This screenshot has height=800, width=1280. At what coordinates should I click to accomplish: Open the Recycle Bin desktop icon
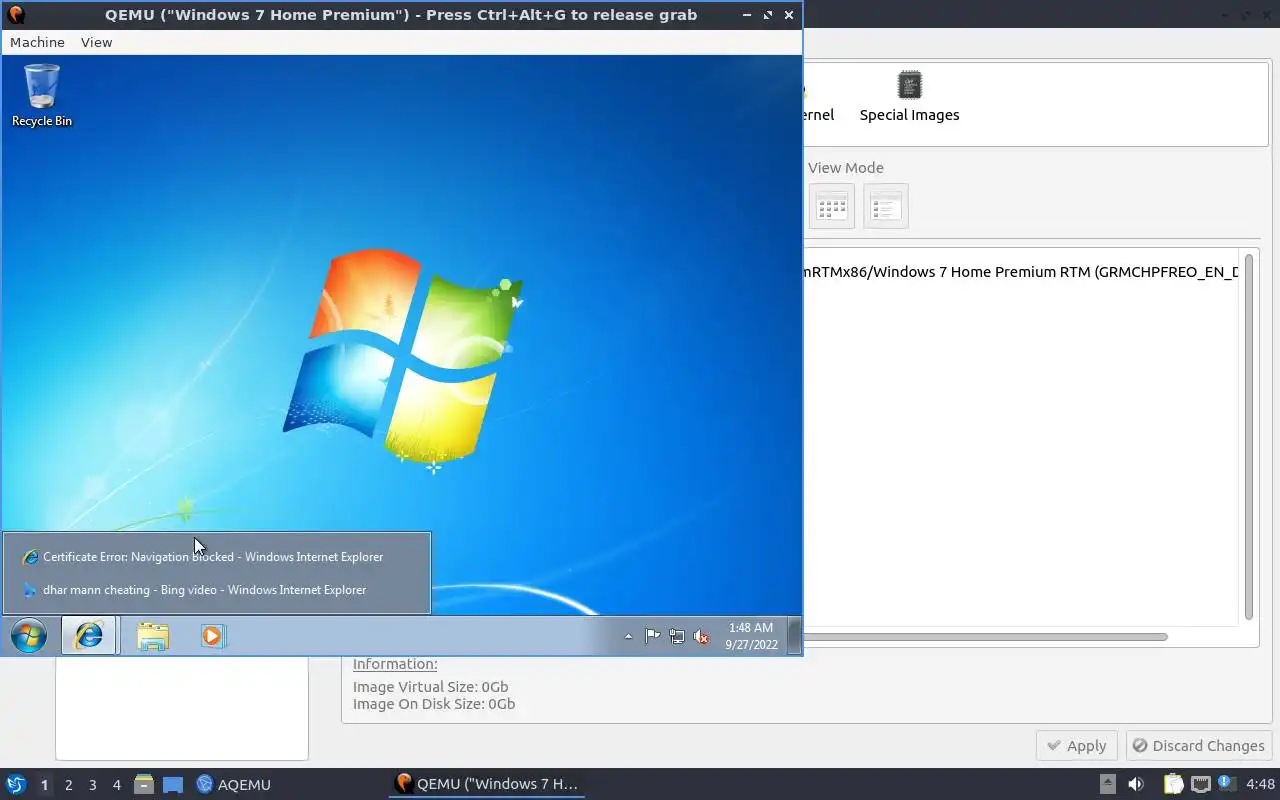pos(42,96)
